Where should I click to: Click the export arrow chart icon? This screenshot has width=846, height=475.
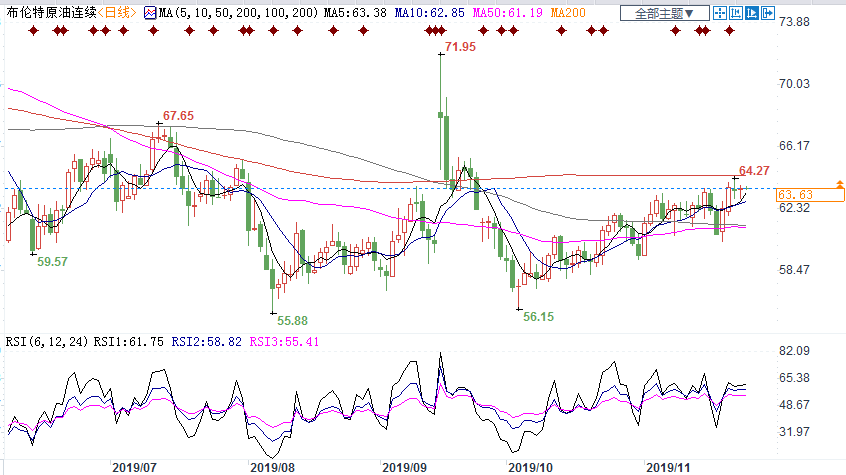coord(768,13)
